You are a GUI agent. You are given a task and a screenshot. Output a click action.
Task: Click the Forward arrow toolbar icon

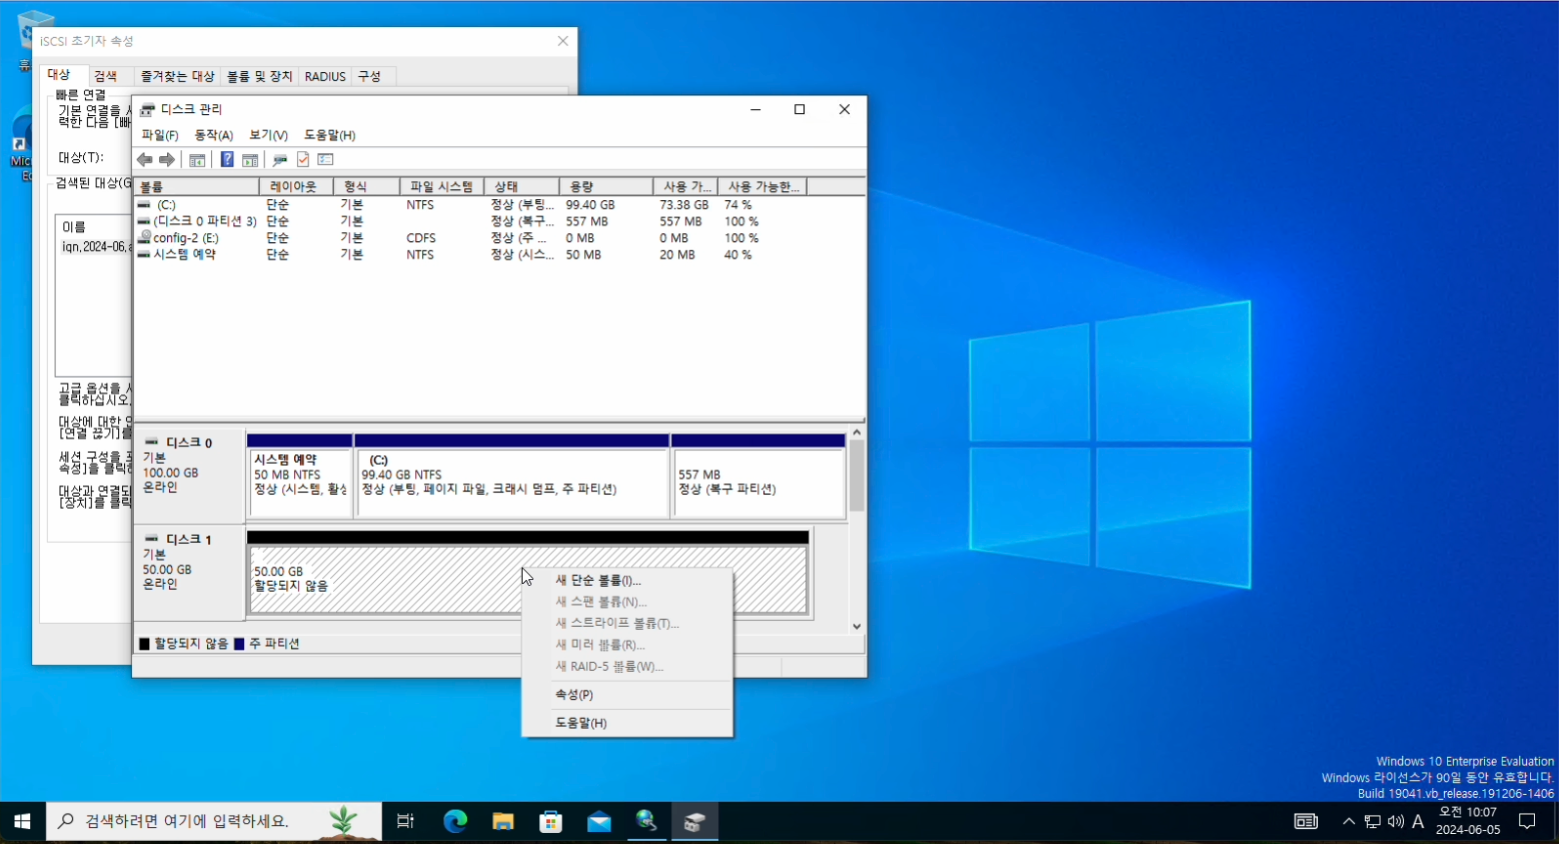point(167,160)
